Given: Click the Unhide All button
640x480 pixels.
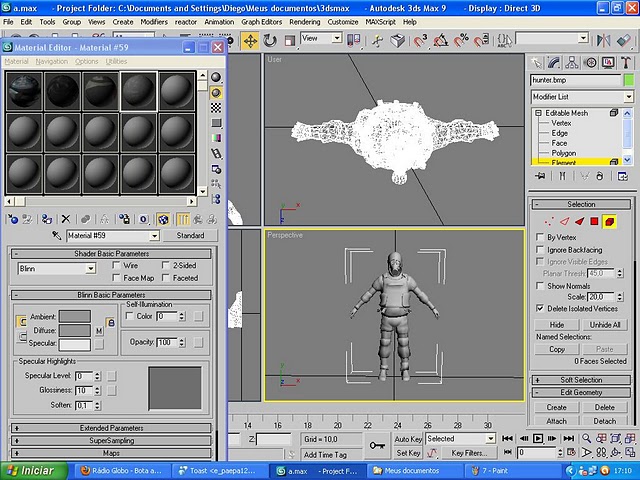Looking at the screenshot, I should coord(605,325).
